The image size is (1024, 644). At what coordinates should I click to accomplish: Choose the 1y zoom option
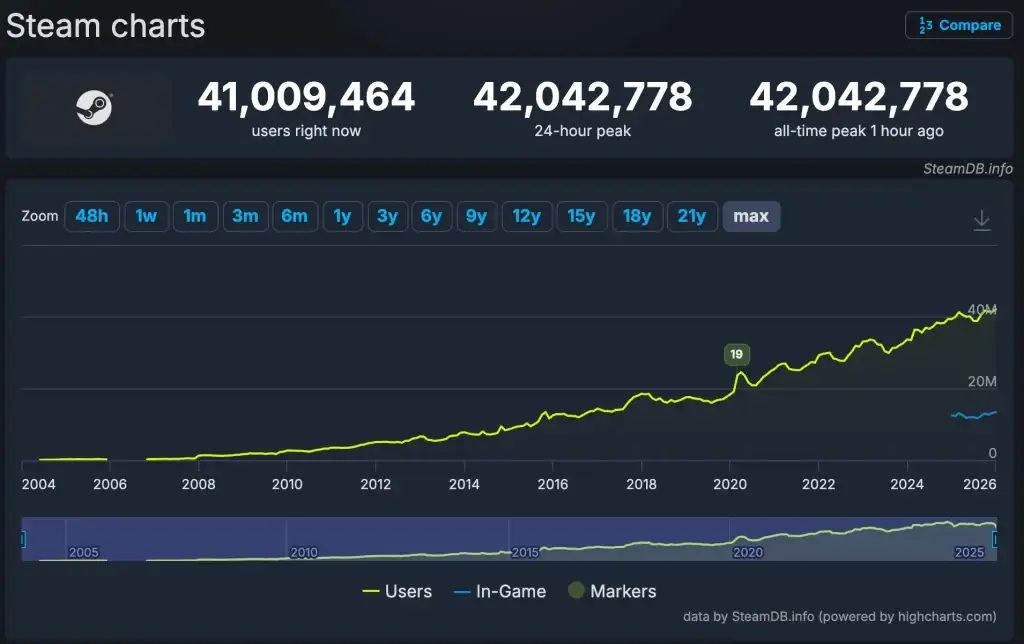342,216
